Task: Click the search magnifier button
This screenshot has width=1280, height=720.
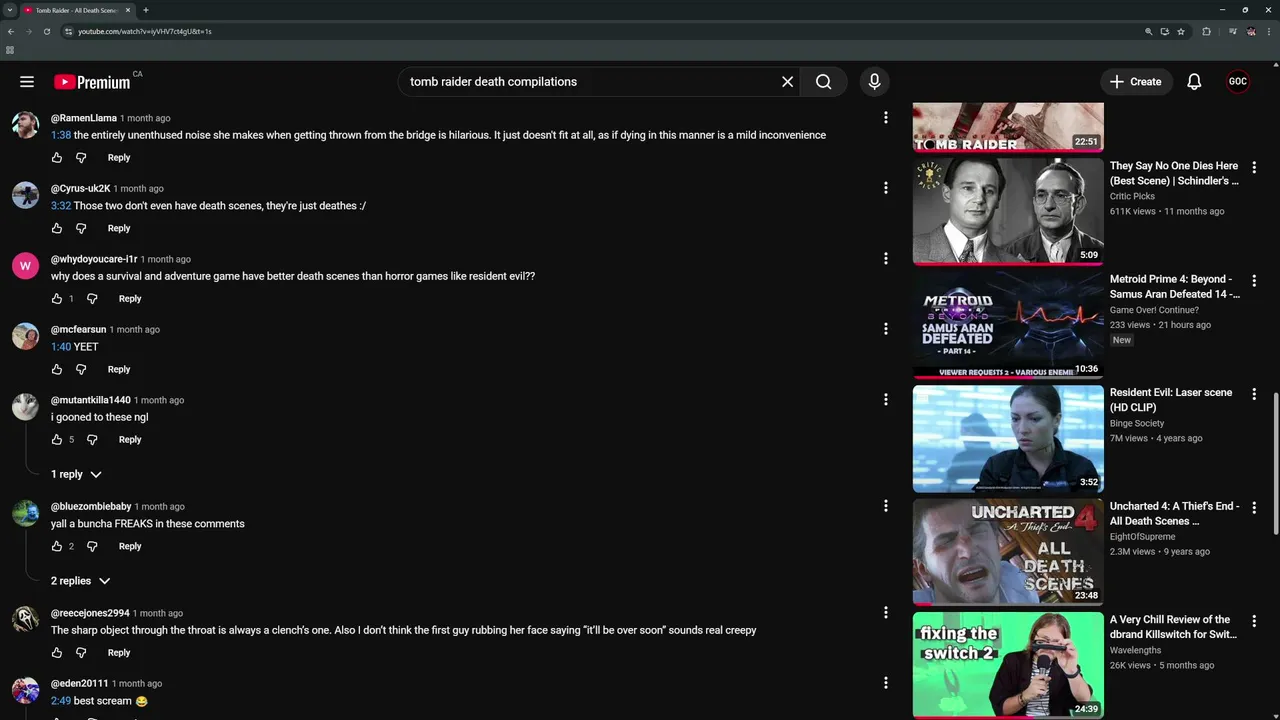Action: 823,82
